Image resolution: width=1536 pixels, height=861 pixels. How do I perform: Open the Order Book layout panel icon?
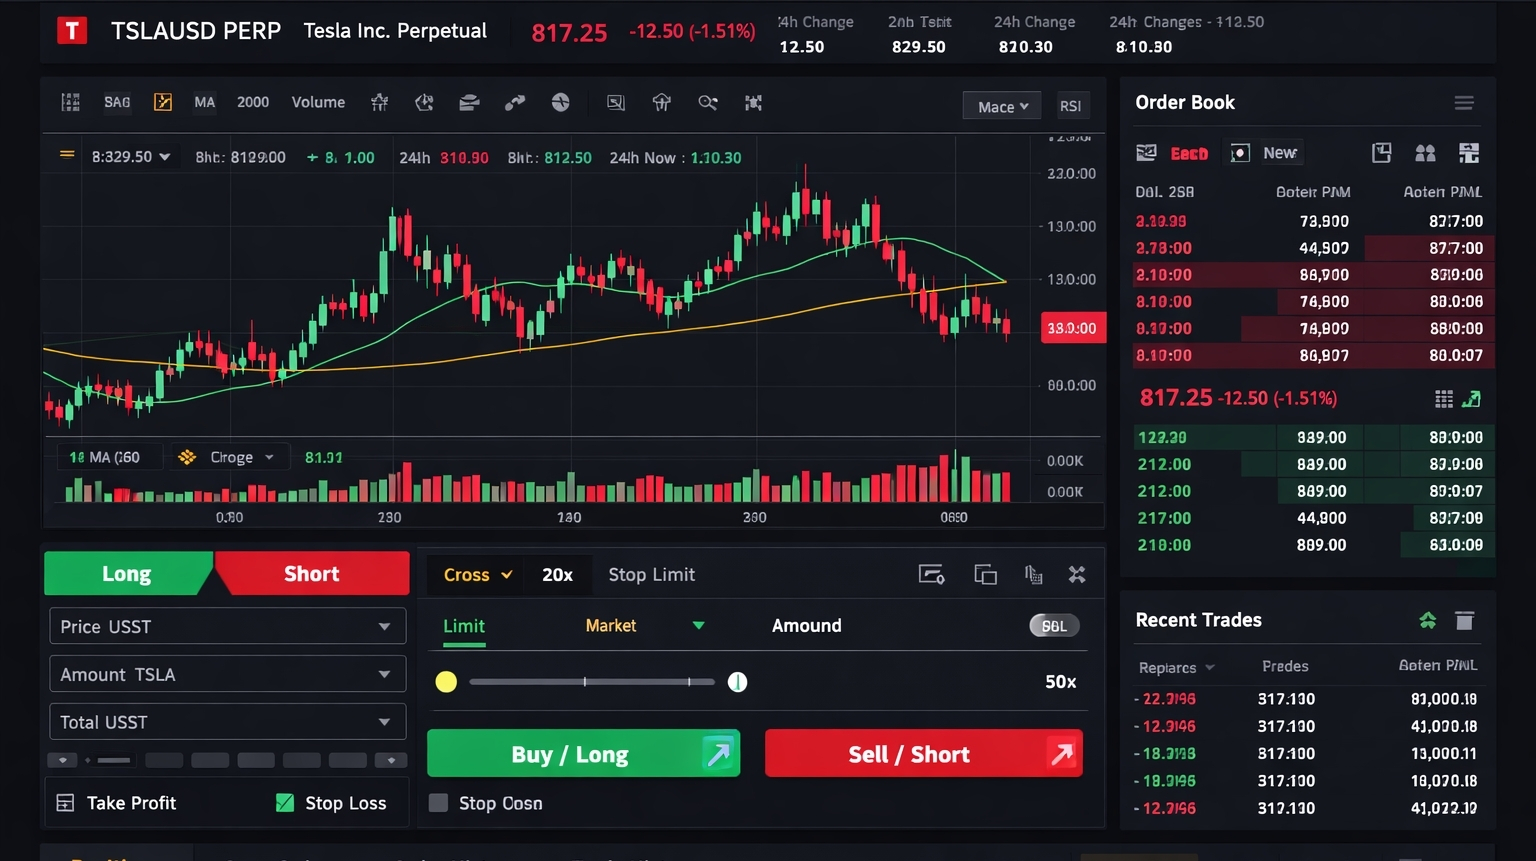tap(1382, 153)
